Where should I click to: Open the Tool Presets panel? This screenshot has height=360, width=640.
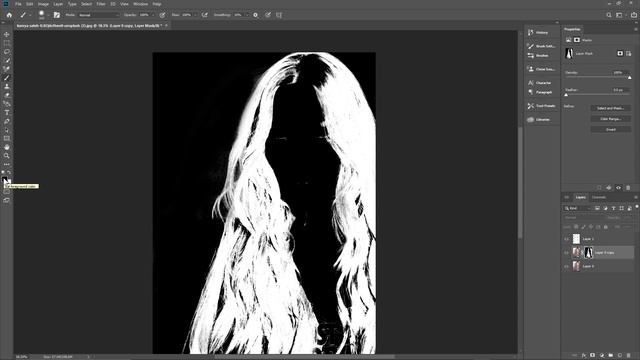pyautogui.click(x=541, y=106)
